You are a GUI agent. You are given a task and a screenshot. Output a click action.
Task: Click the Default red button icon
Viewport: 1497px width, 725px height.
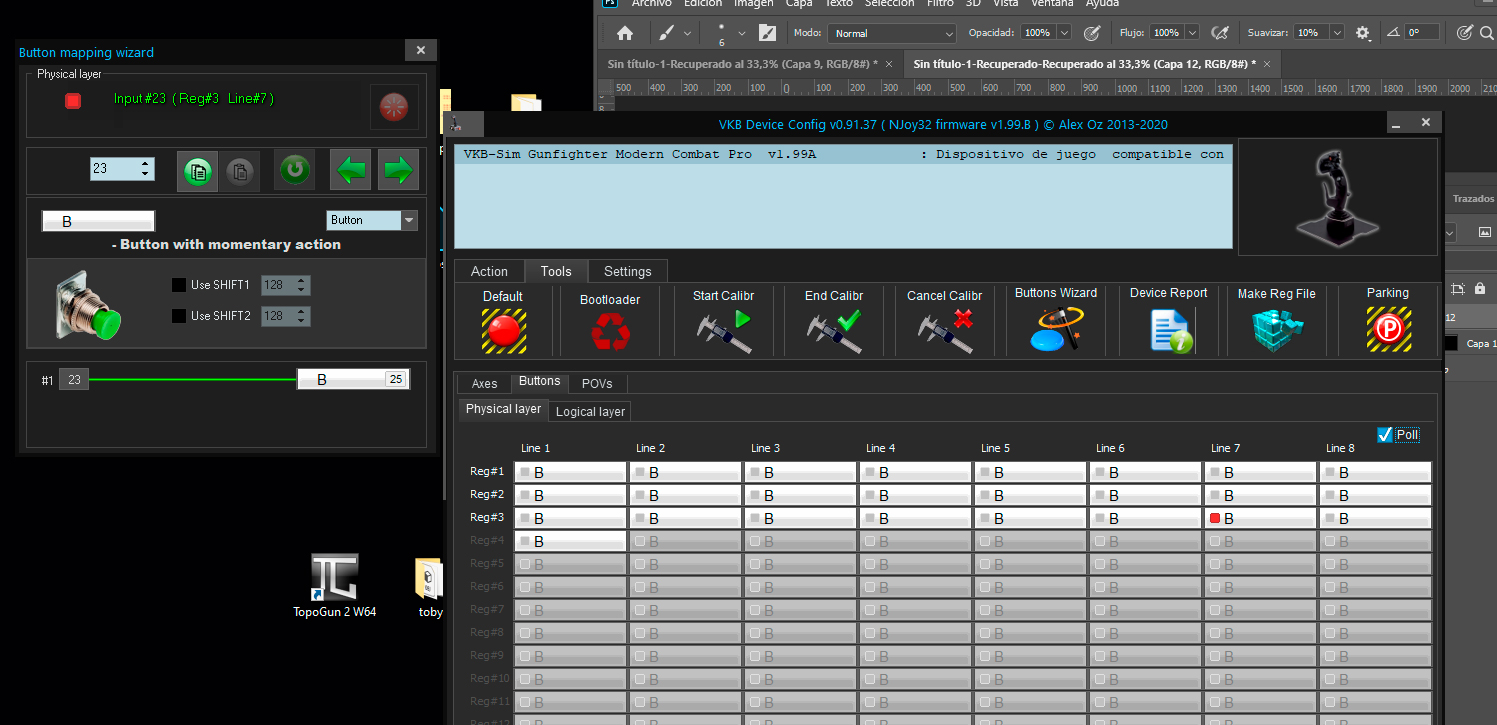pos(503,329)
